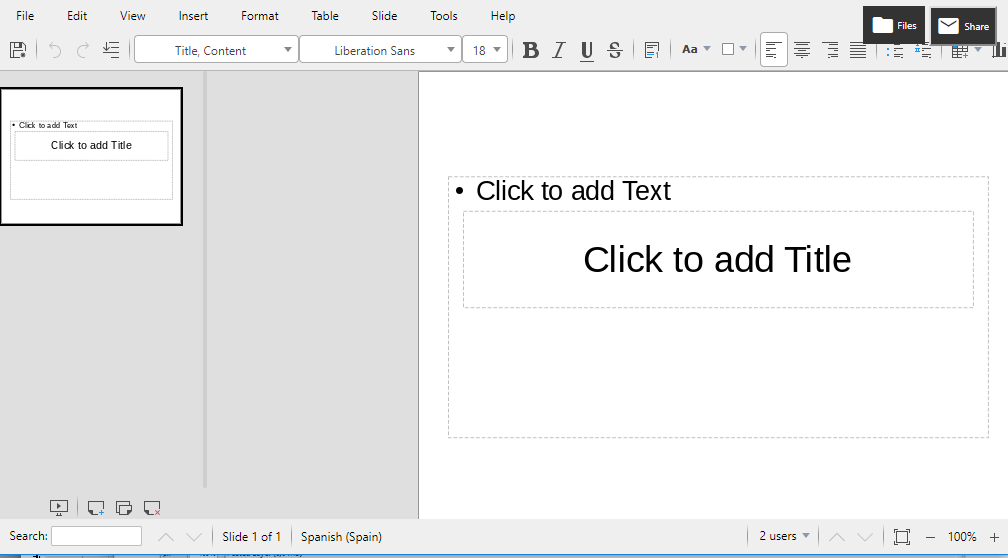Click the Save document icon

pyautogui.click(x=18, y=50)
